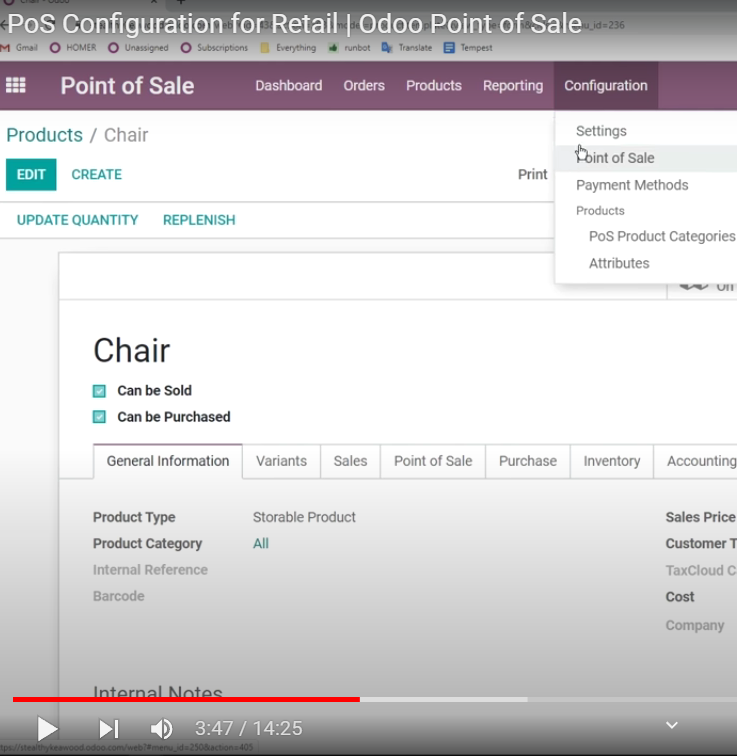Click the video time display 3:47 / 14:25
This screenshot has height=756, width=737.
(248, 729)
